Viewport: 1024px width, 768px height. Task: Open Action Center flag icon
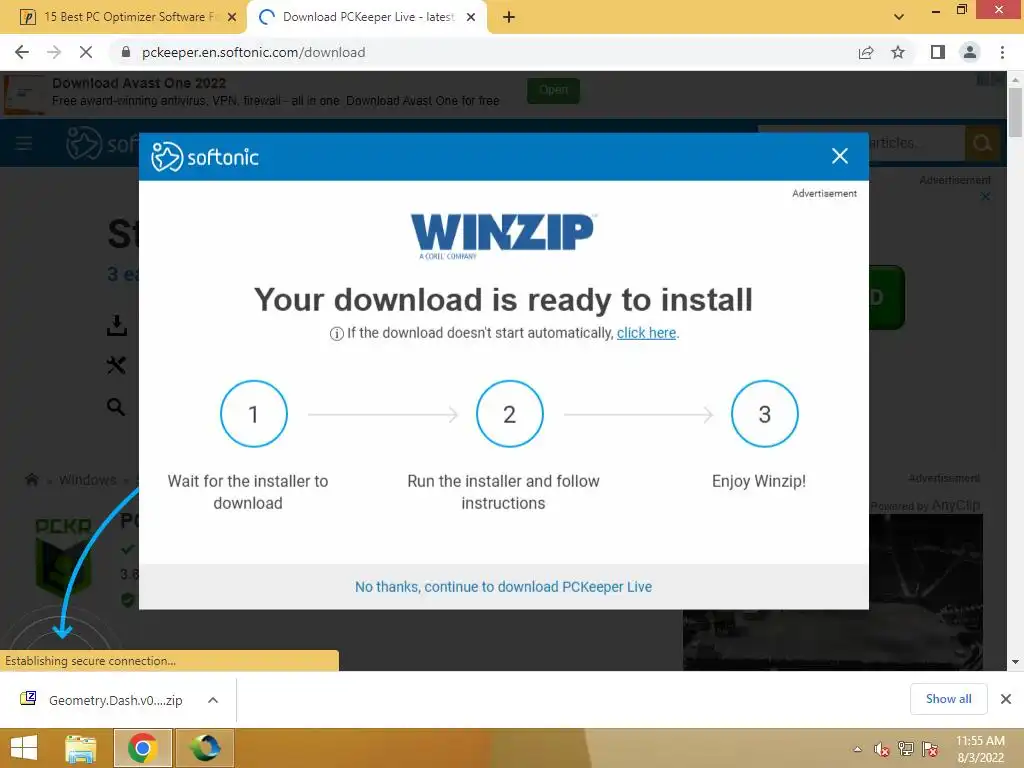[x=930, y=749]
